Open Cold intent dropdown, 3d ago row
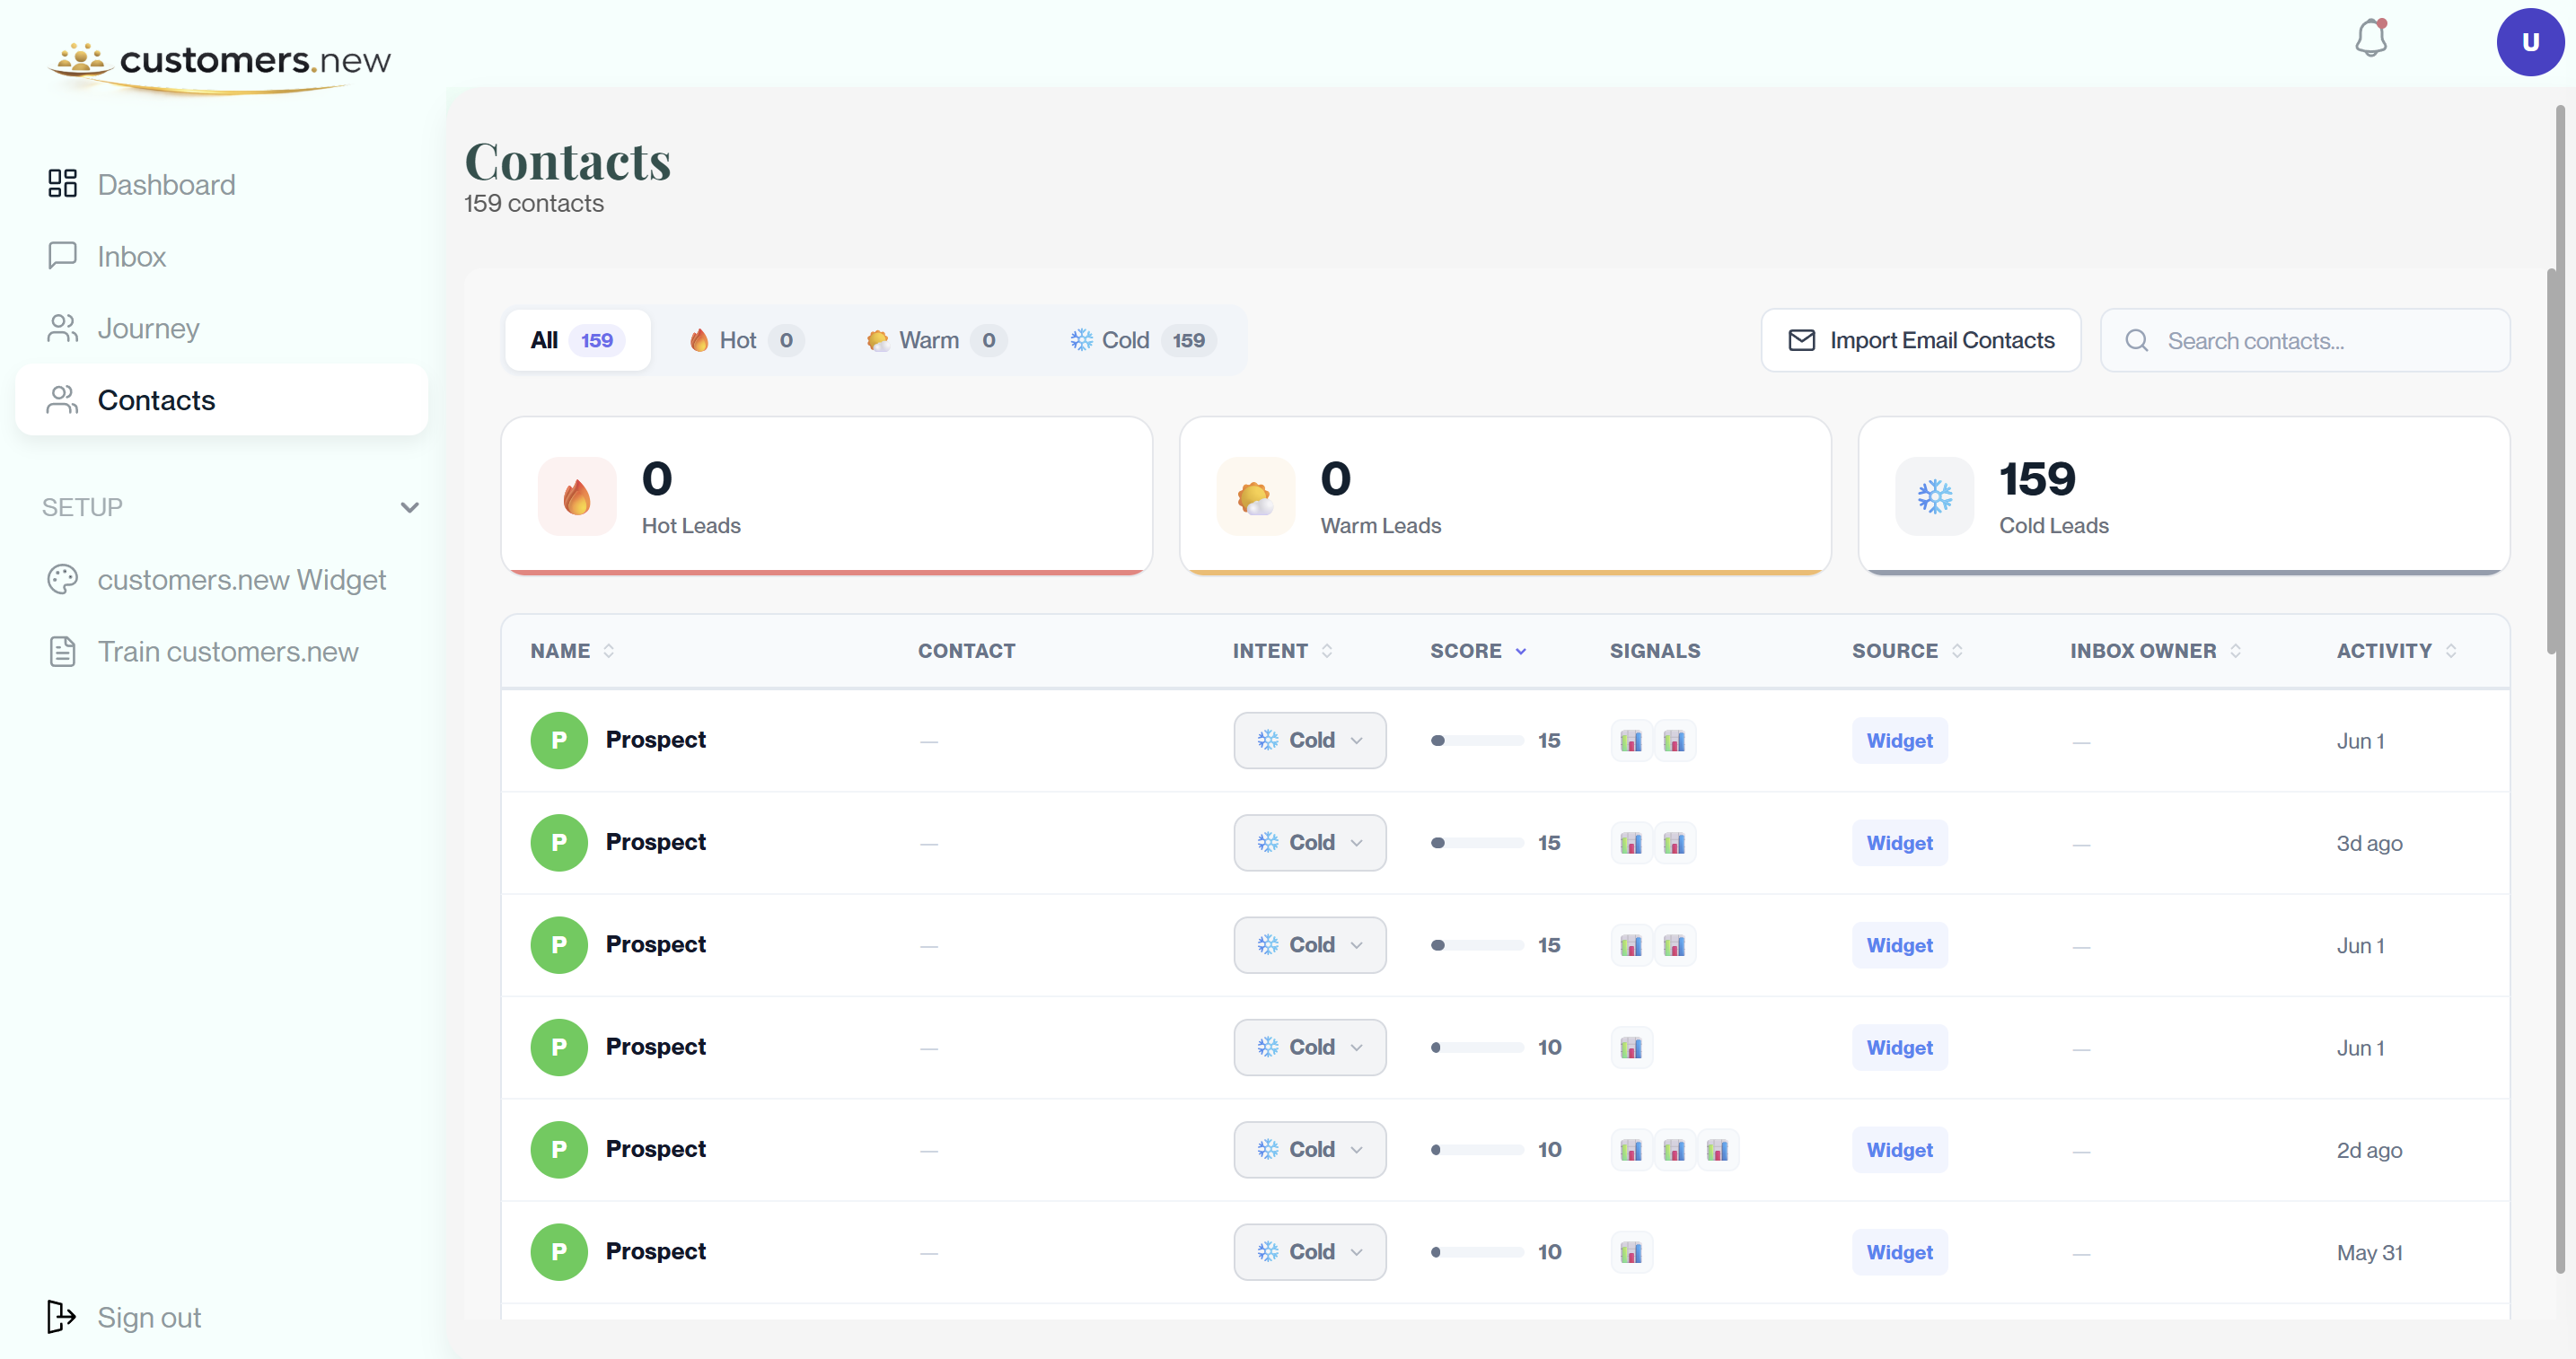Screen dimensions: 2576x1359 pos(1309,843)
